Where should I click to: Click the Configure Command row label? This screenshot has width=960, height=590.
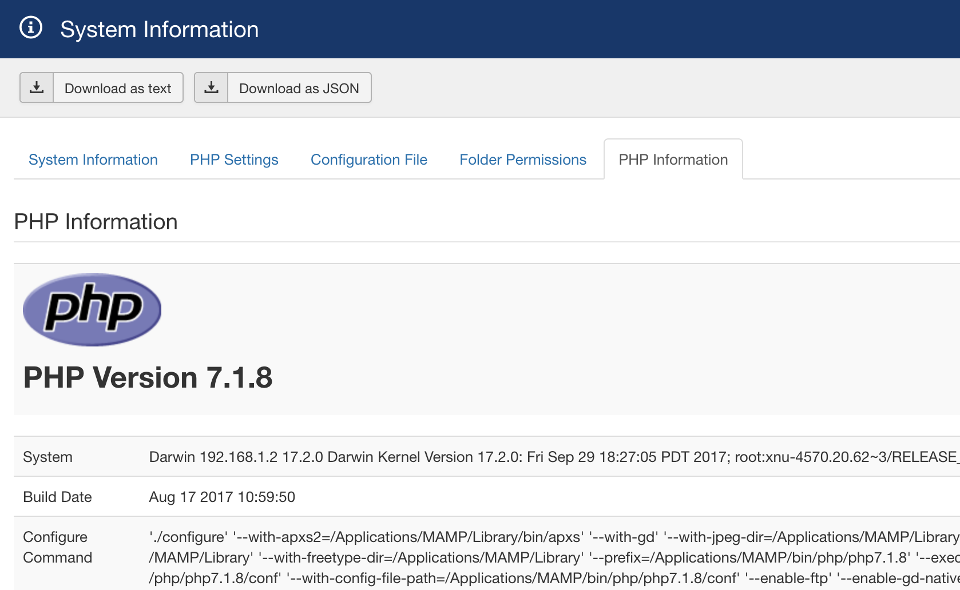[58, 547]
